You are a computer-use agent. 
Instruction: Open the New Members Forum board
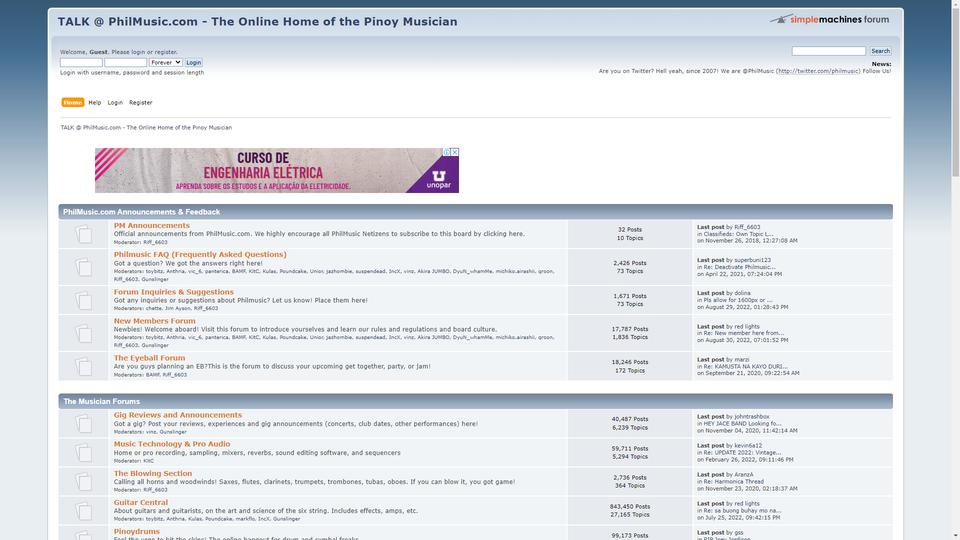pos(154,321)
